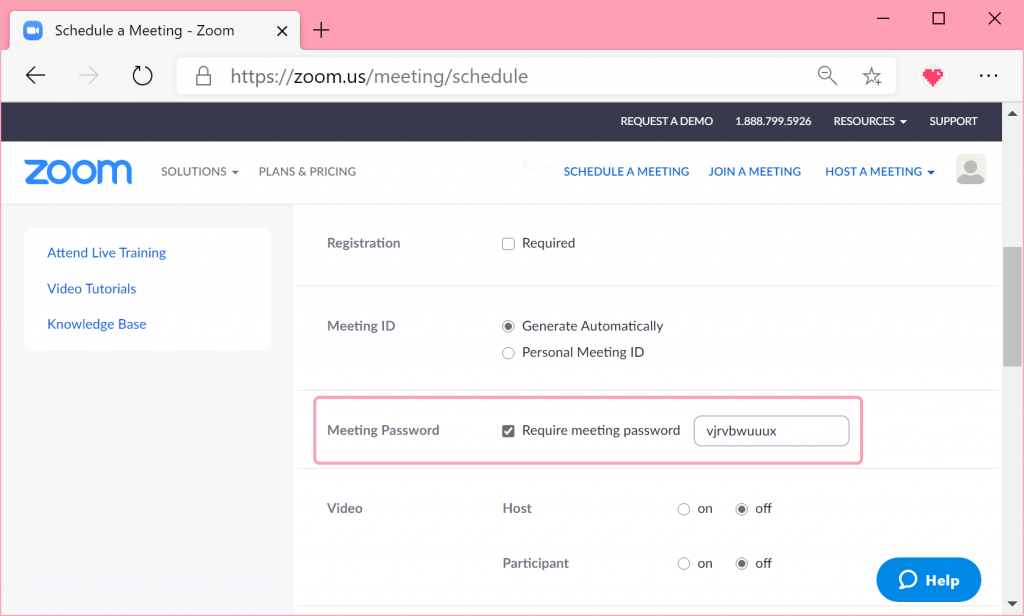The image size is (1024, 616).
Task: Select Host video off
Action: point(742,509)
